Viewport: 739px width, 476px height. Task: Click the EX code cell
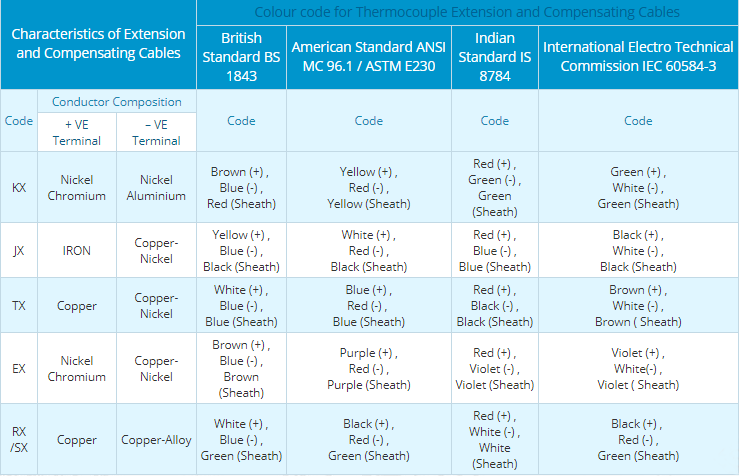pyautogui.click(x=19, y=369)
